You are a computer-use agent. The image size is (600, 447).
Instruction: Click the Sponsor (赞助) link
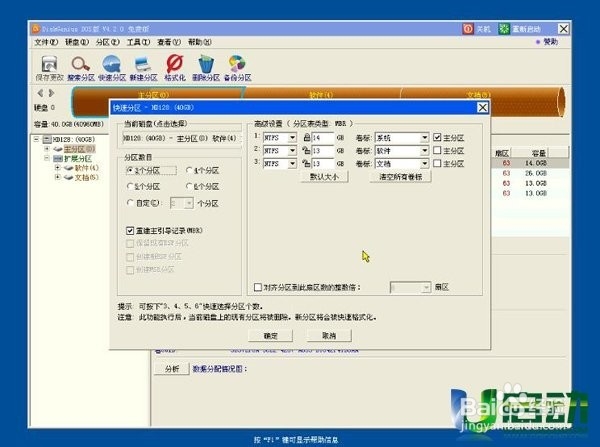[x=551, y=42]
